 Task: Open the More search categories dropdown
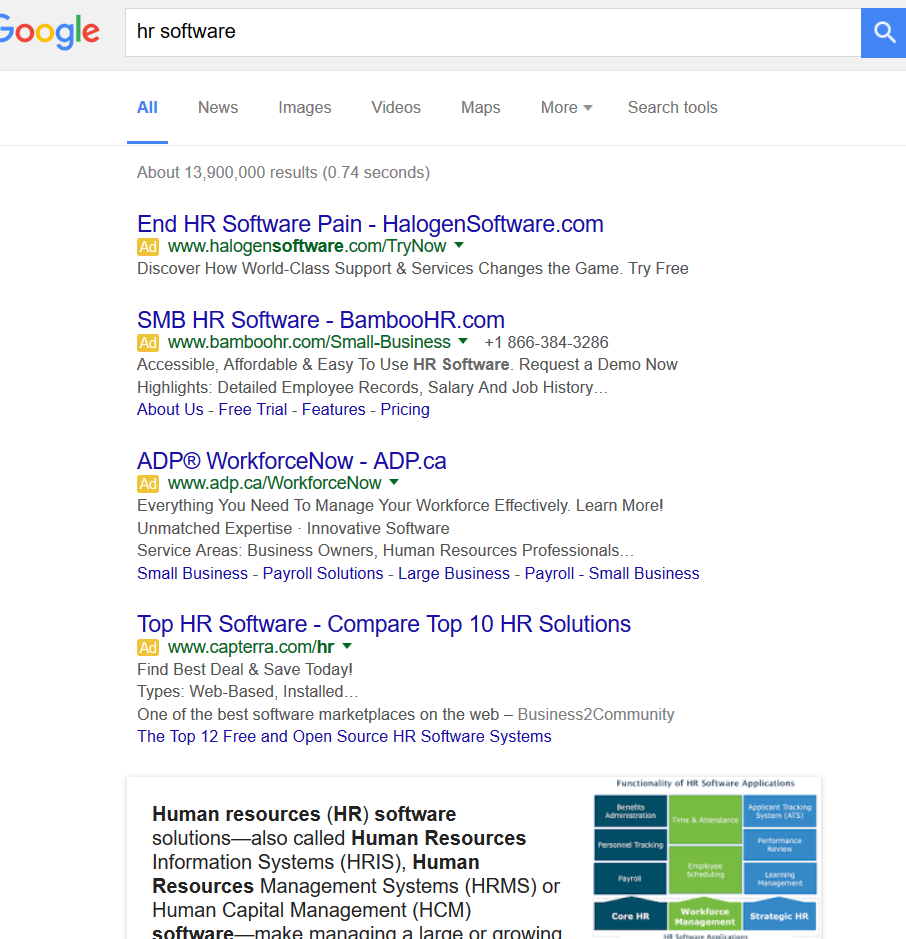click(x=566, y=108)
